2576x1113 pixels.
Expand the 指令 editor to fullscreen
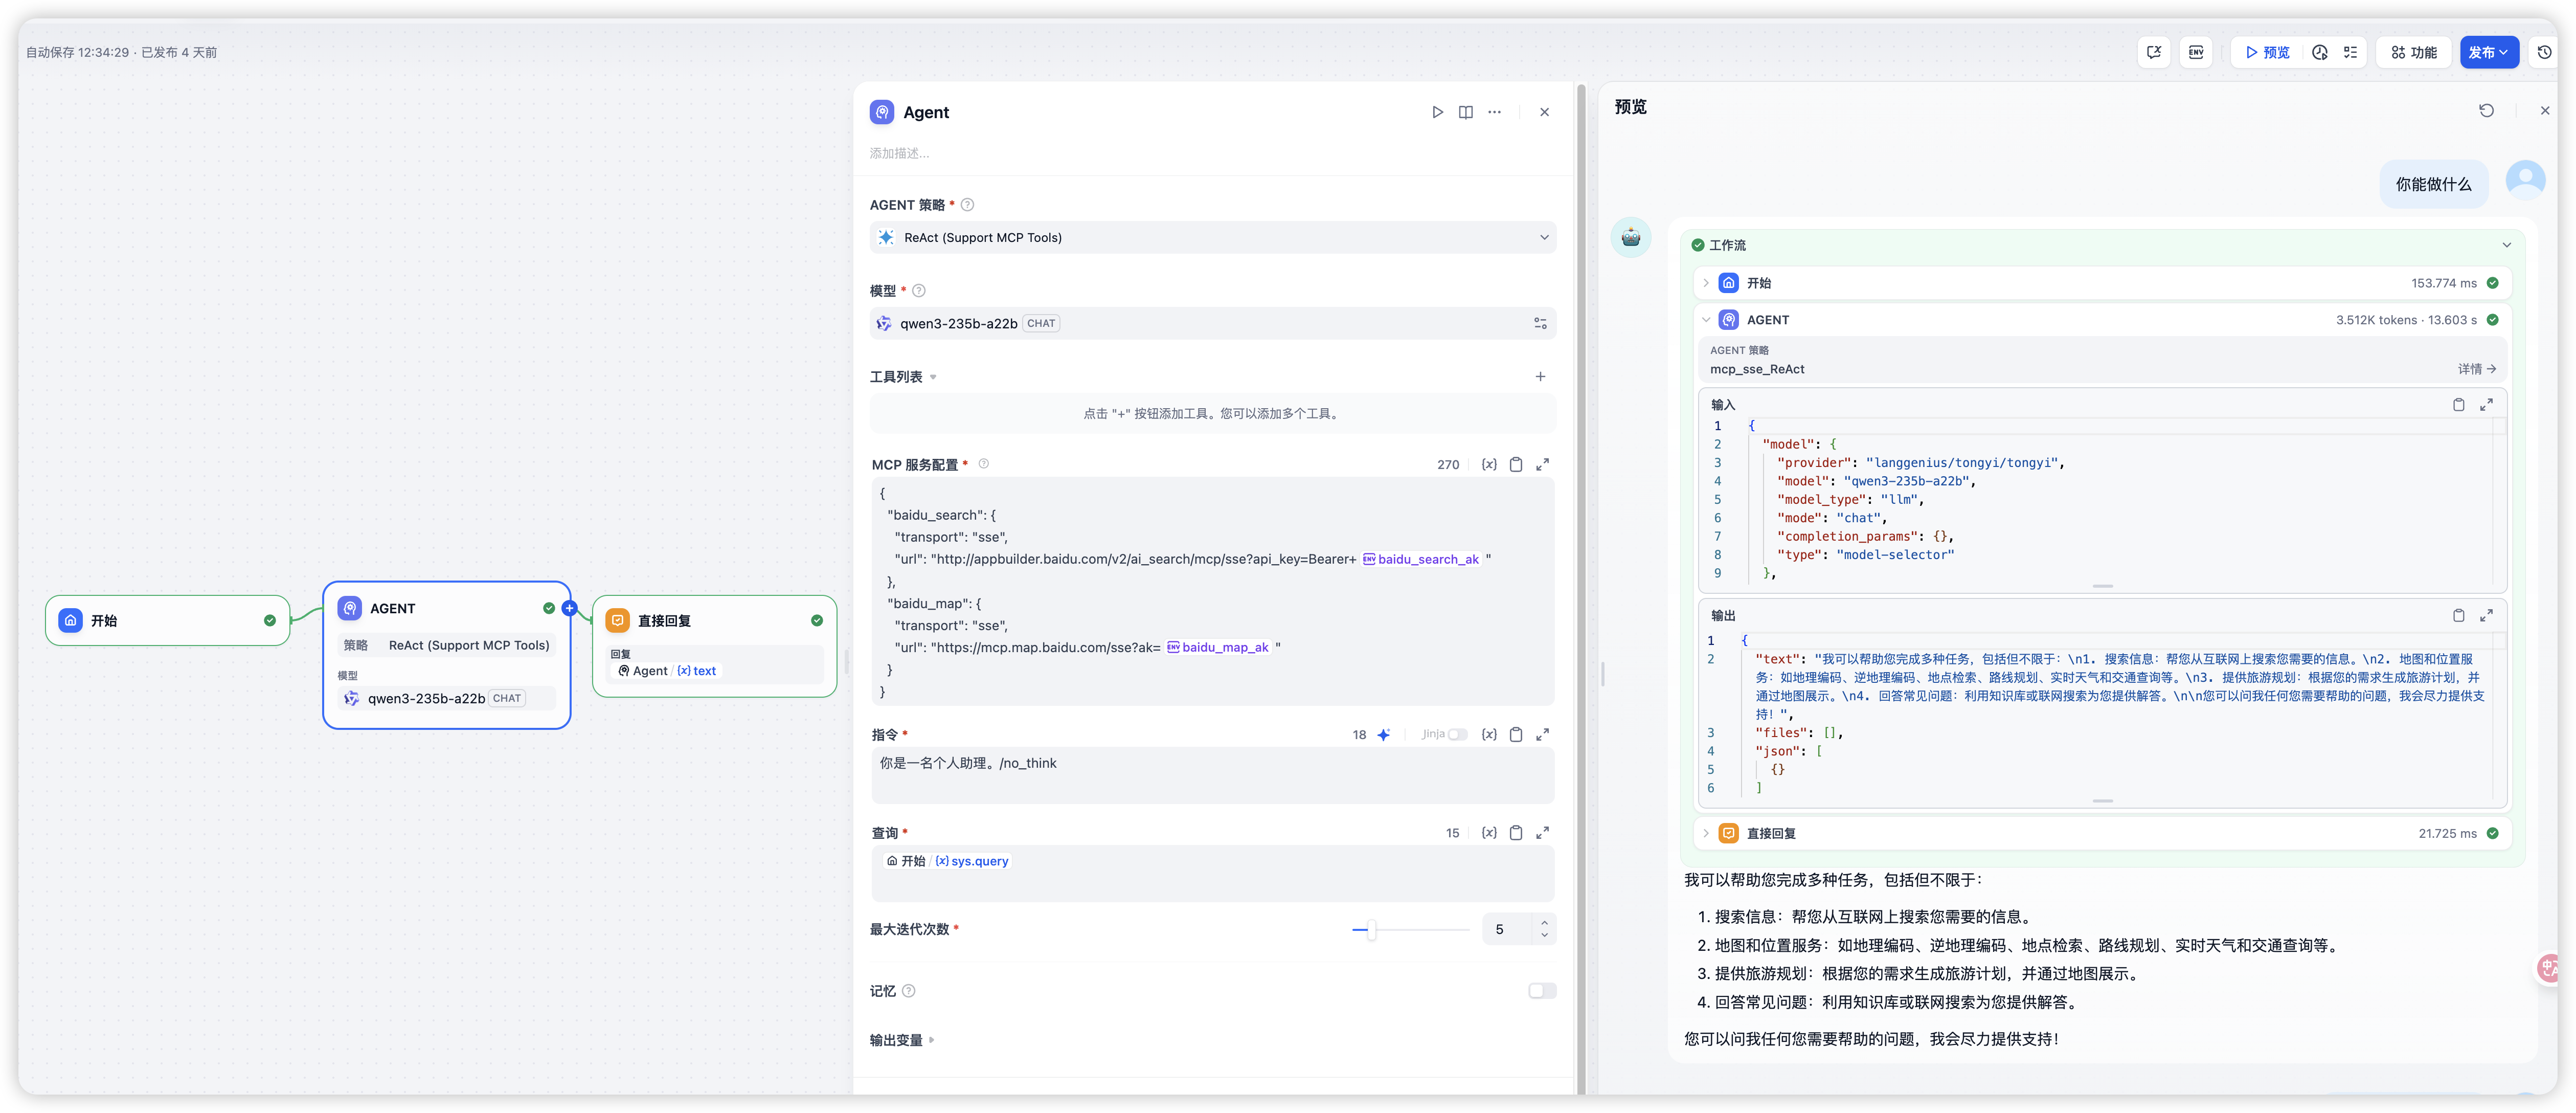[1543, 734]
